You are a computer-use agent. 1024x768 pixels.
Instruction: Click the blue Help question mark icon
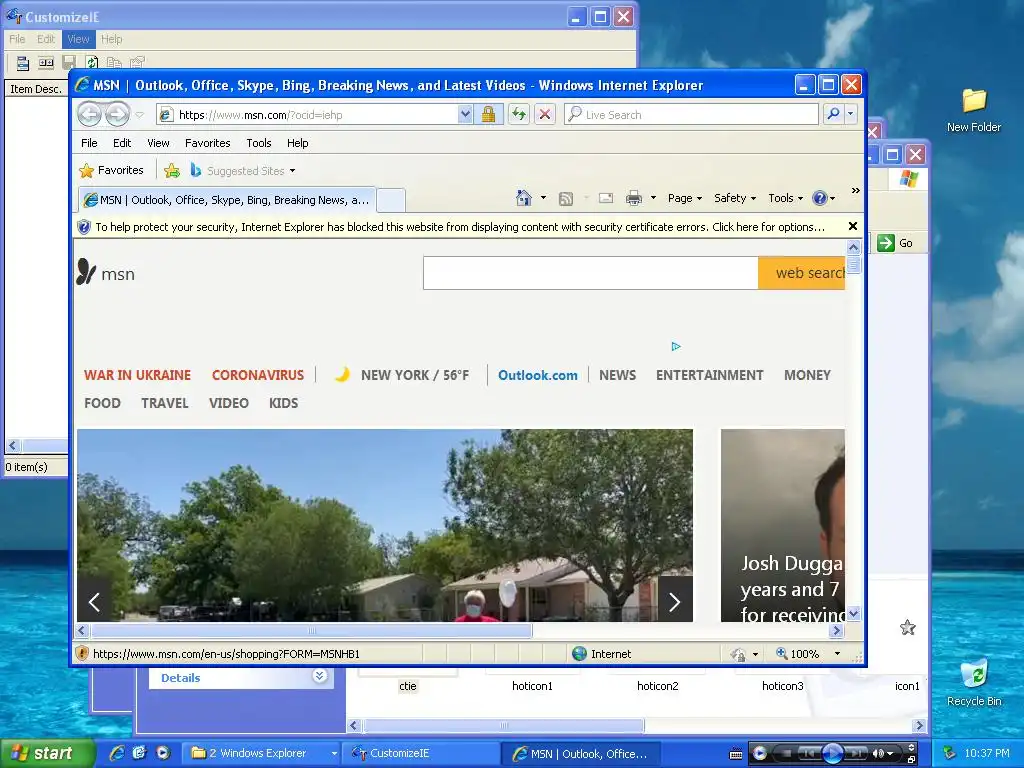(x=820, y=198)
